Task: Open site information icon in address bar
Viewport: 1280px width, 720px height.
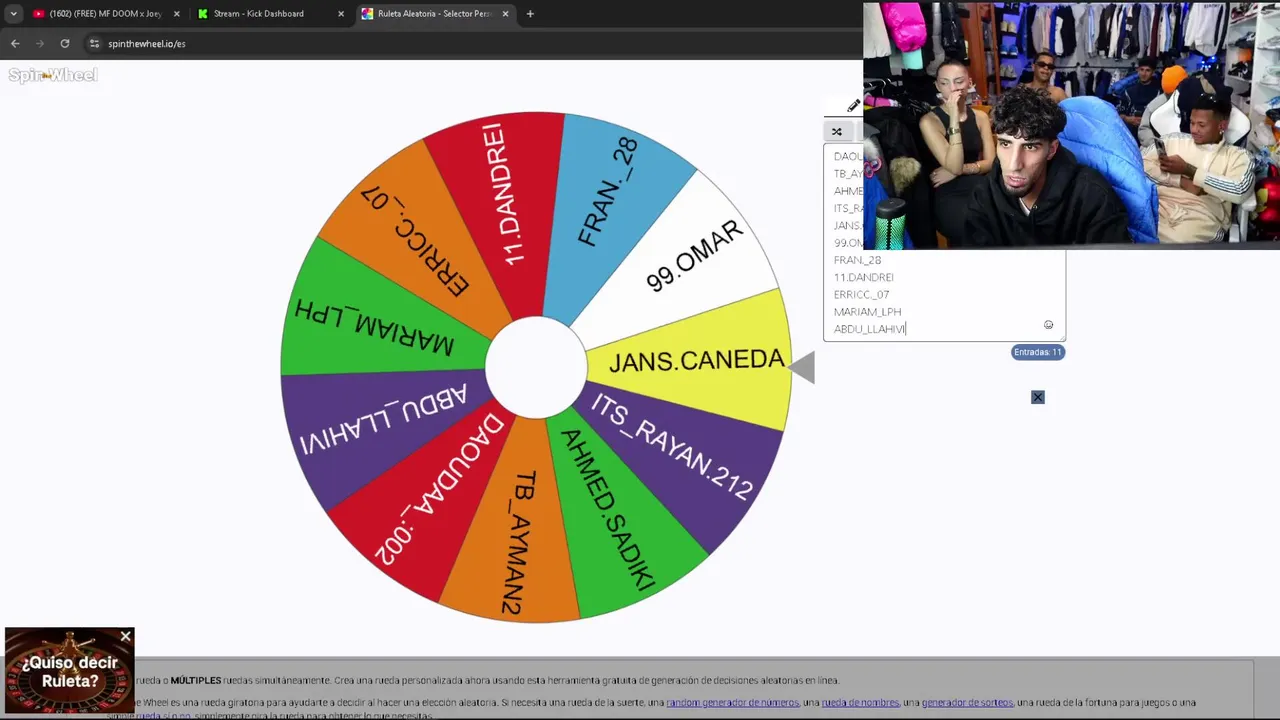Action: (x=94, y=43)
